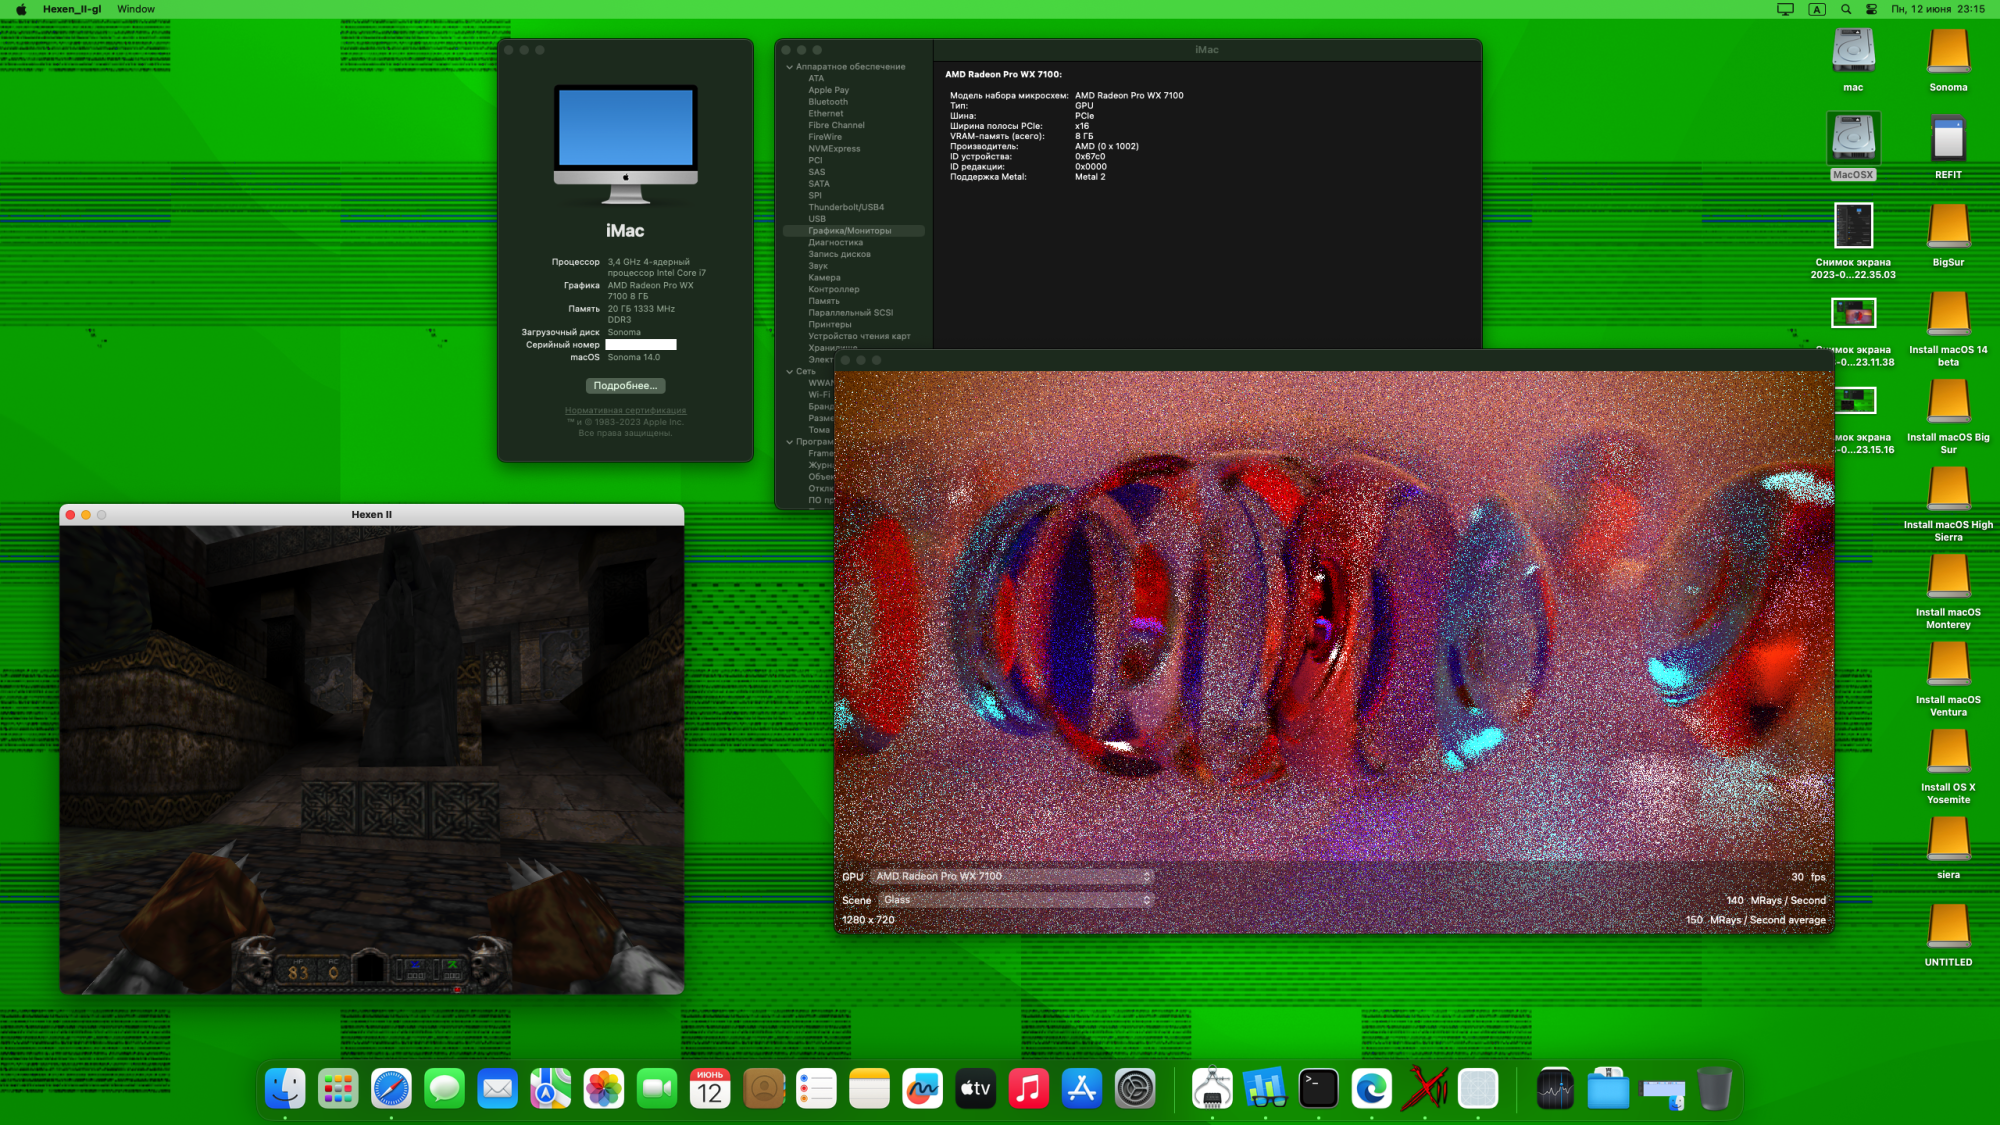Open the Hexen_II-gl application menu
2000x1125 pixels.
click(72, 9)
